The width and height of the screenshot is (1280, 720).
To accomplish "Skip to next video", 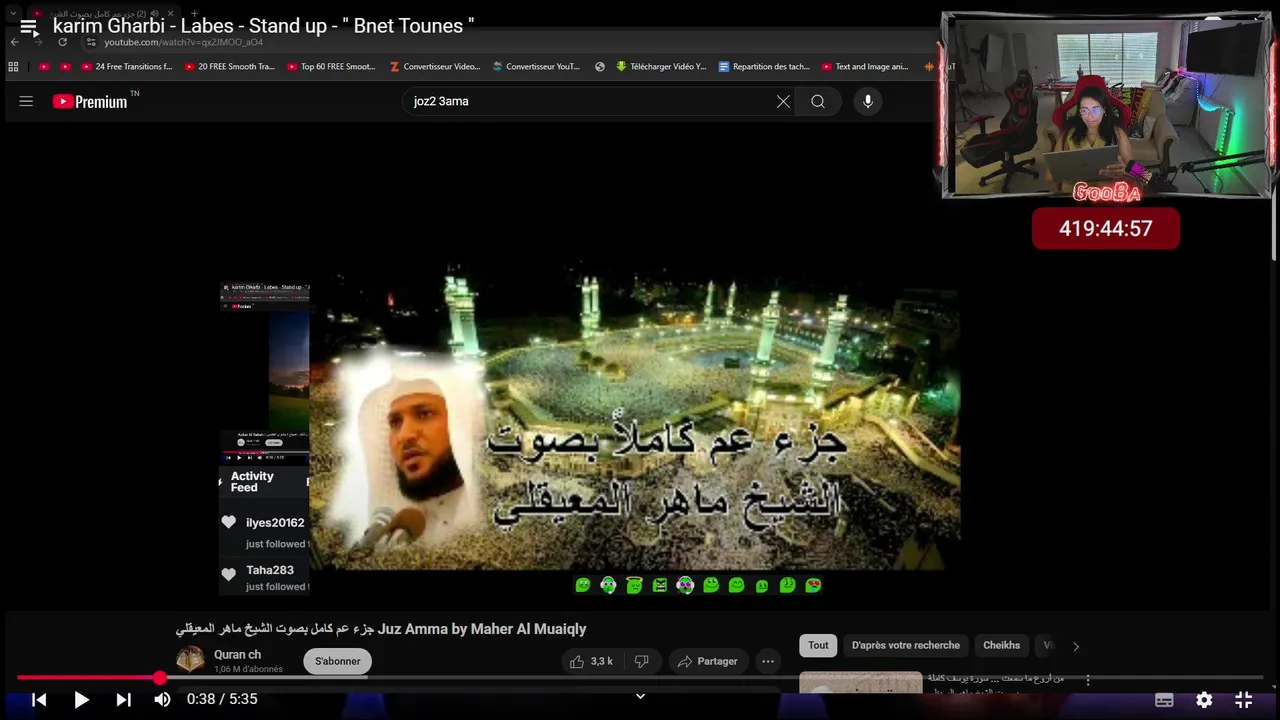I will tap(123, 700).
